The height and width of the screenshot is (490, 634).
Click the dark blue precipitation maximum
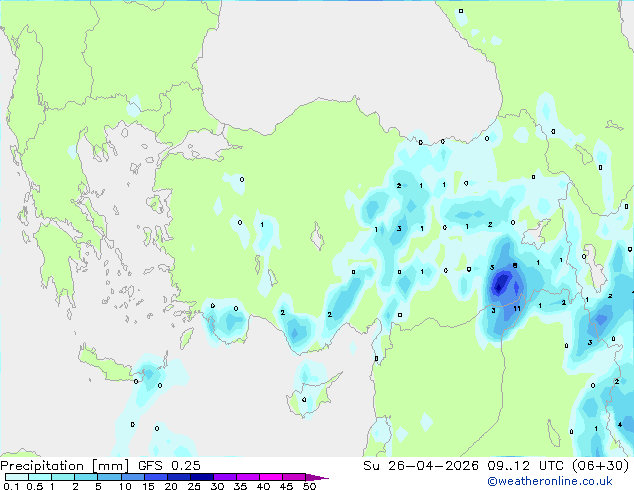[501, 282]
